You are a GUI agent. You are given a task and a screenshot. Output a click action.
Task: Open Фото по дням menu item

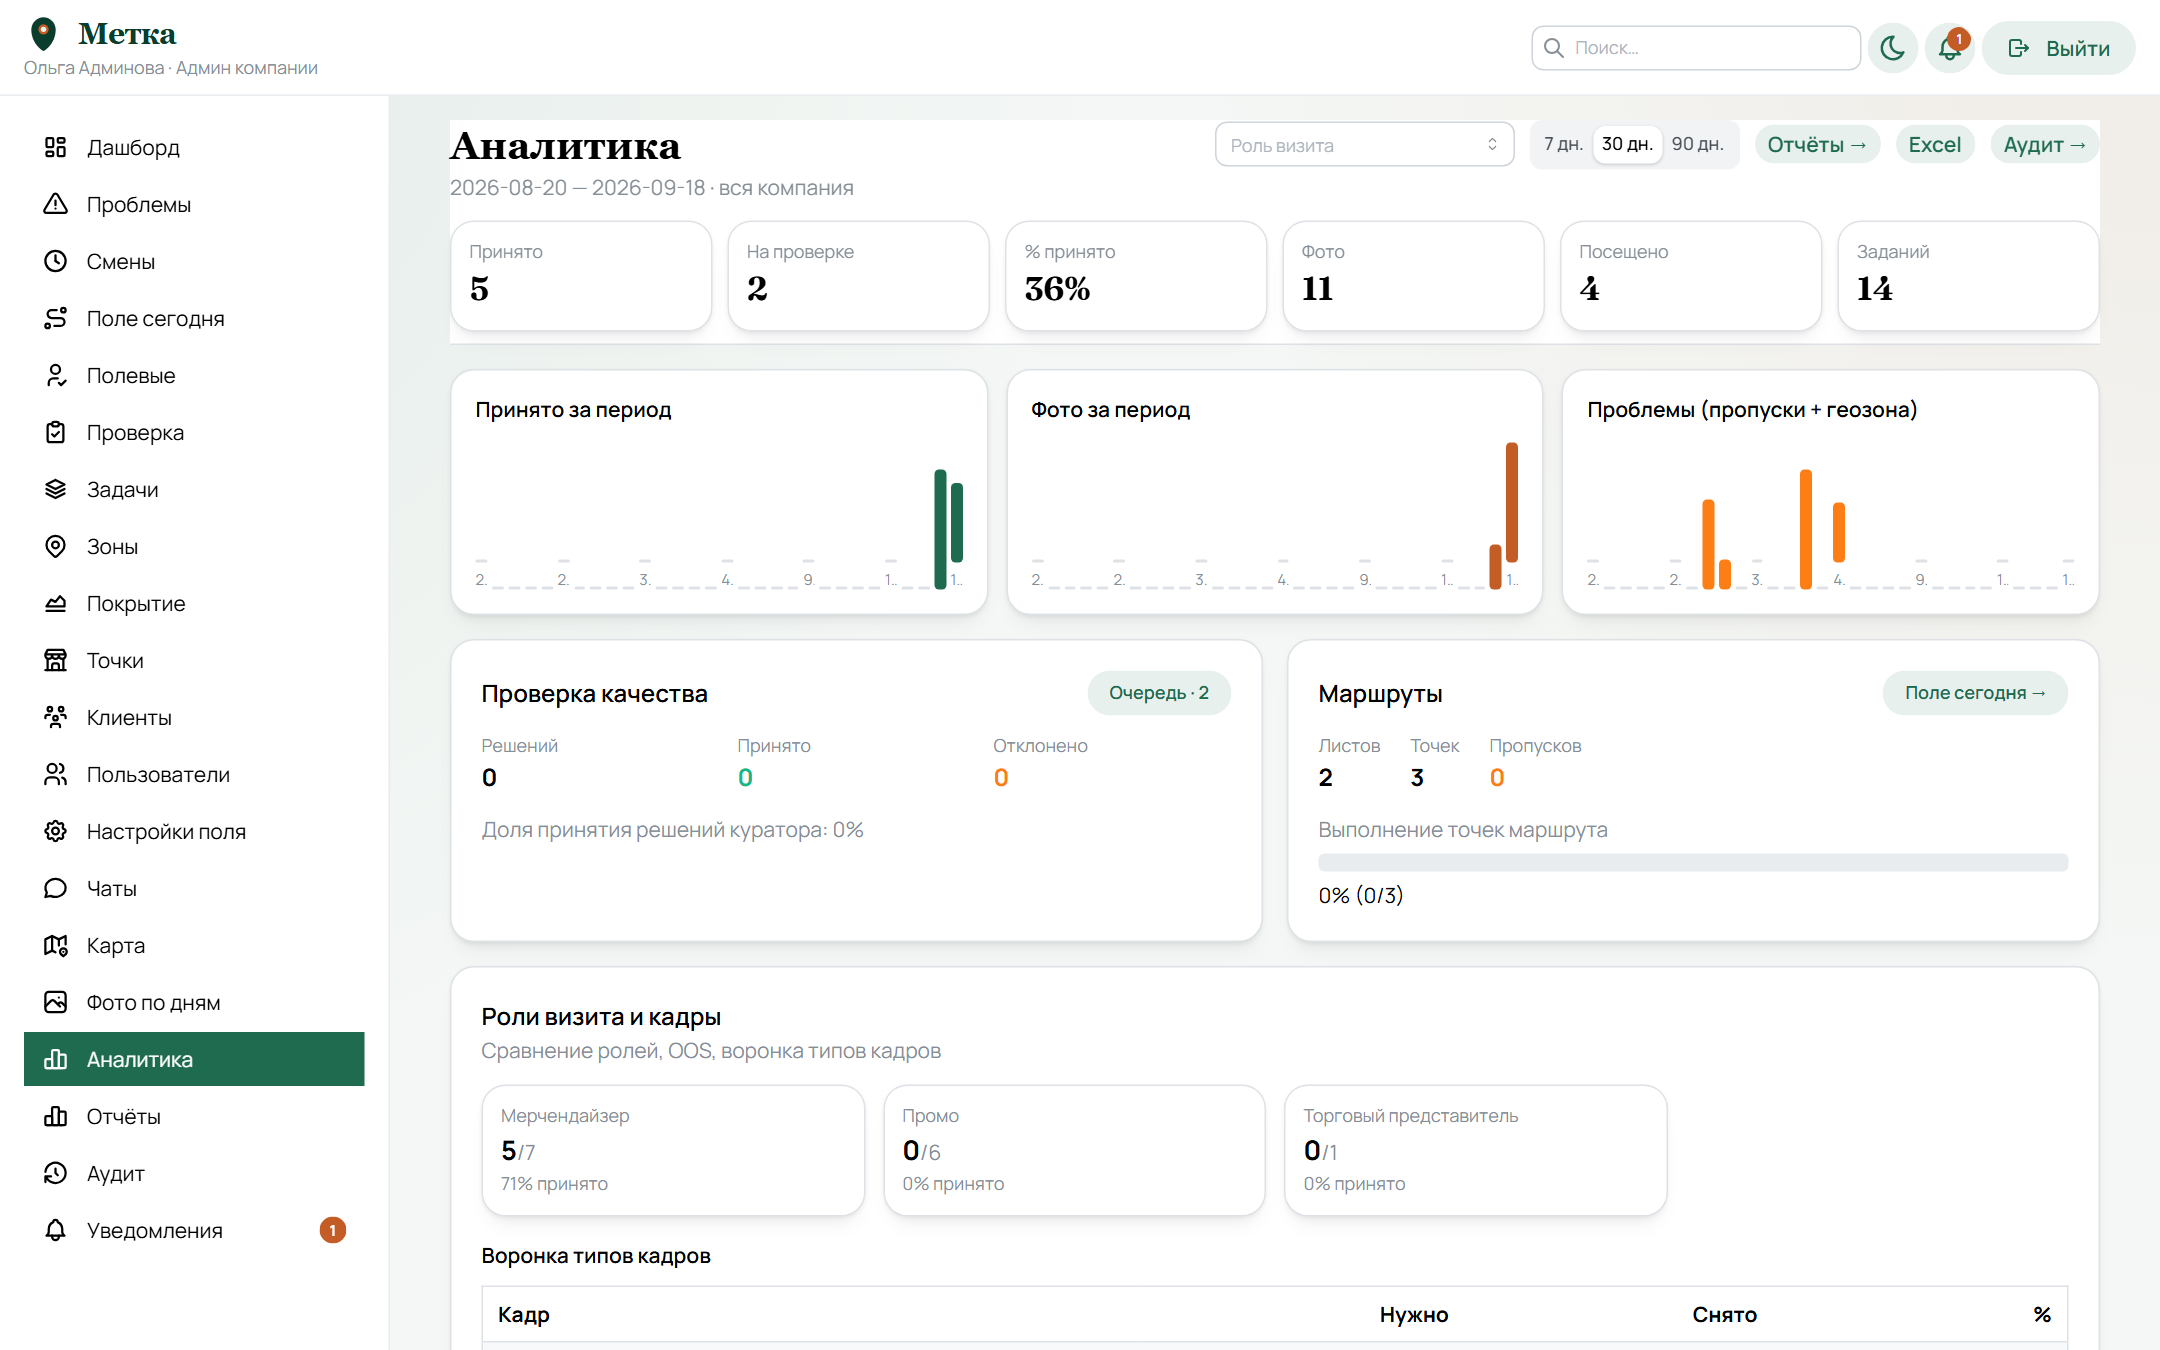pyautogui.click(x=194, y=1002)
